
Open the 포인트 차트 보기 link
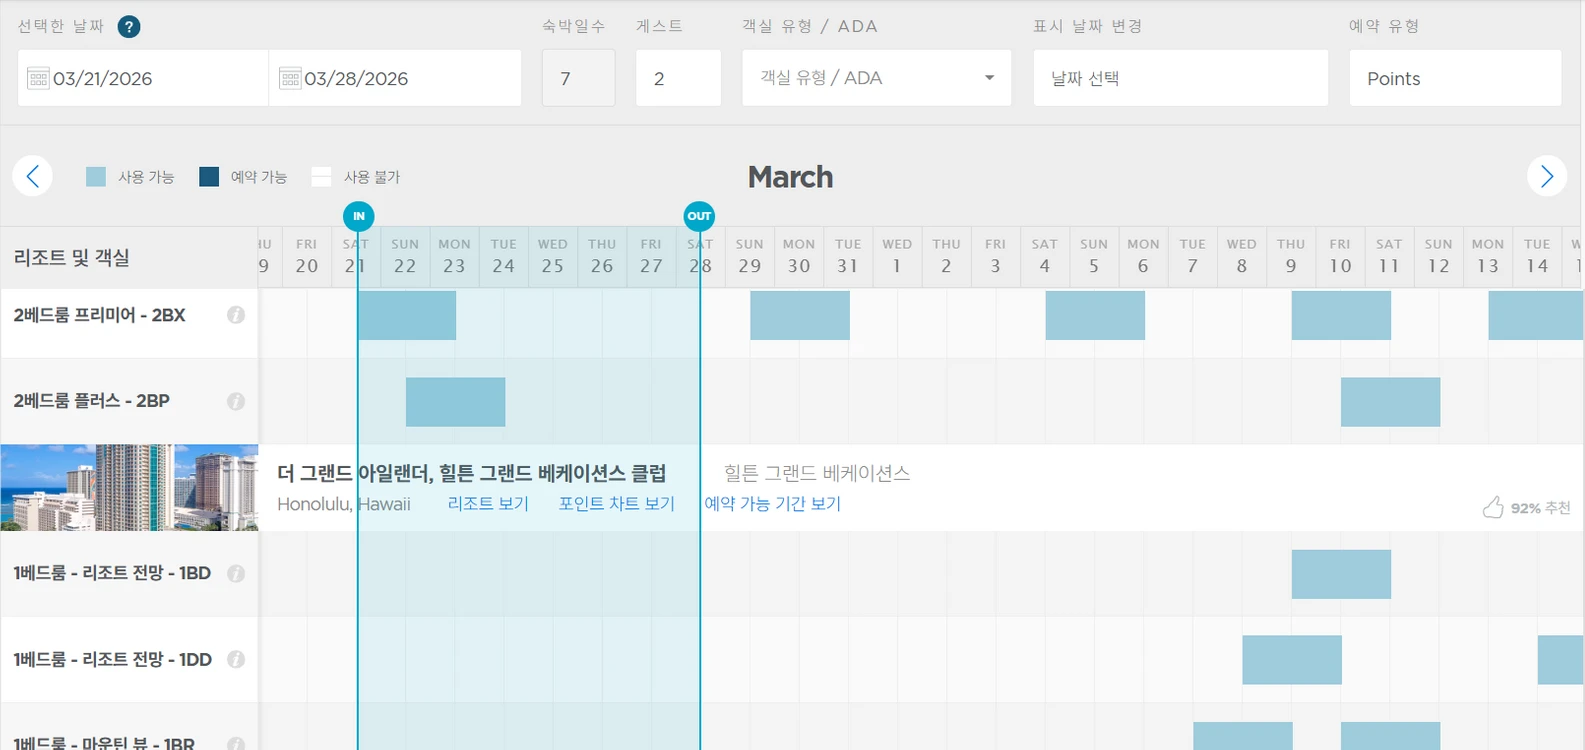pos(617,504)
